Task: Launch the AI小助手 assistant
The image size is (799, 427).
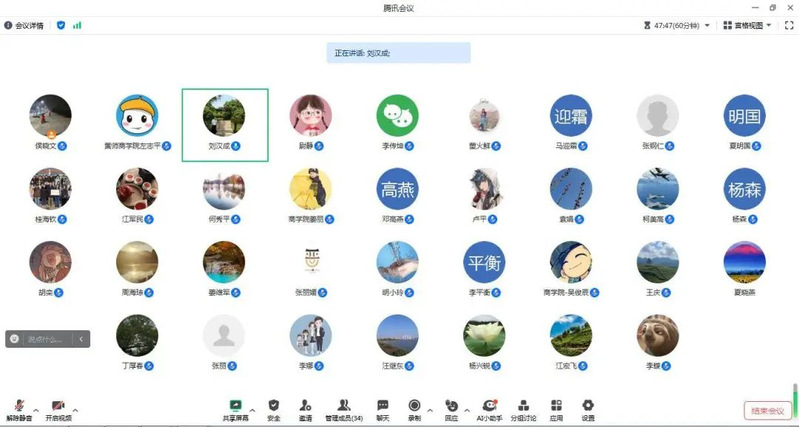Action: 488,408
